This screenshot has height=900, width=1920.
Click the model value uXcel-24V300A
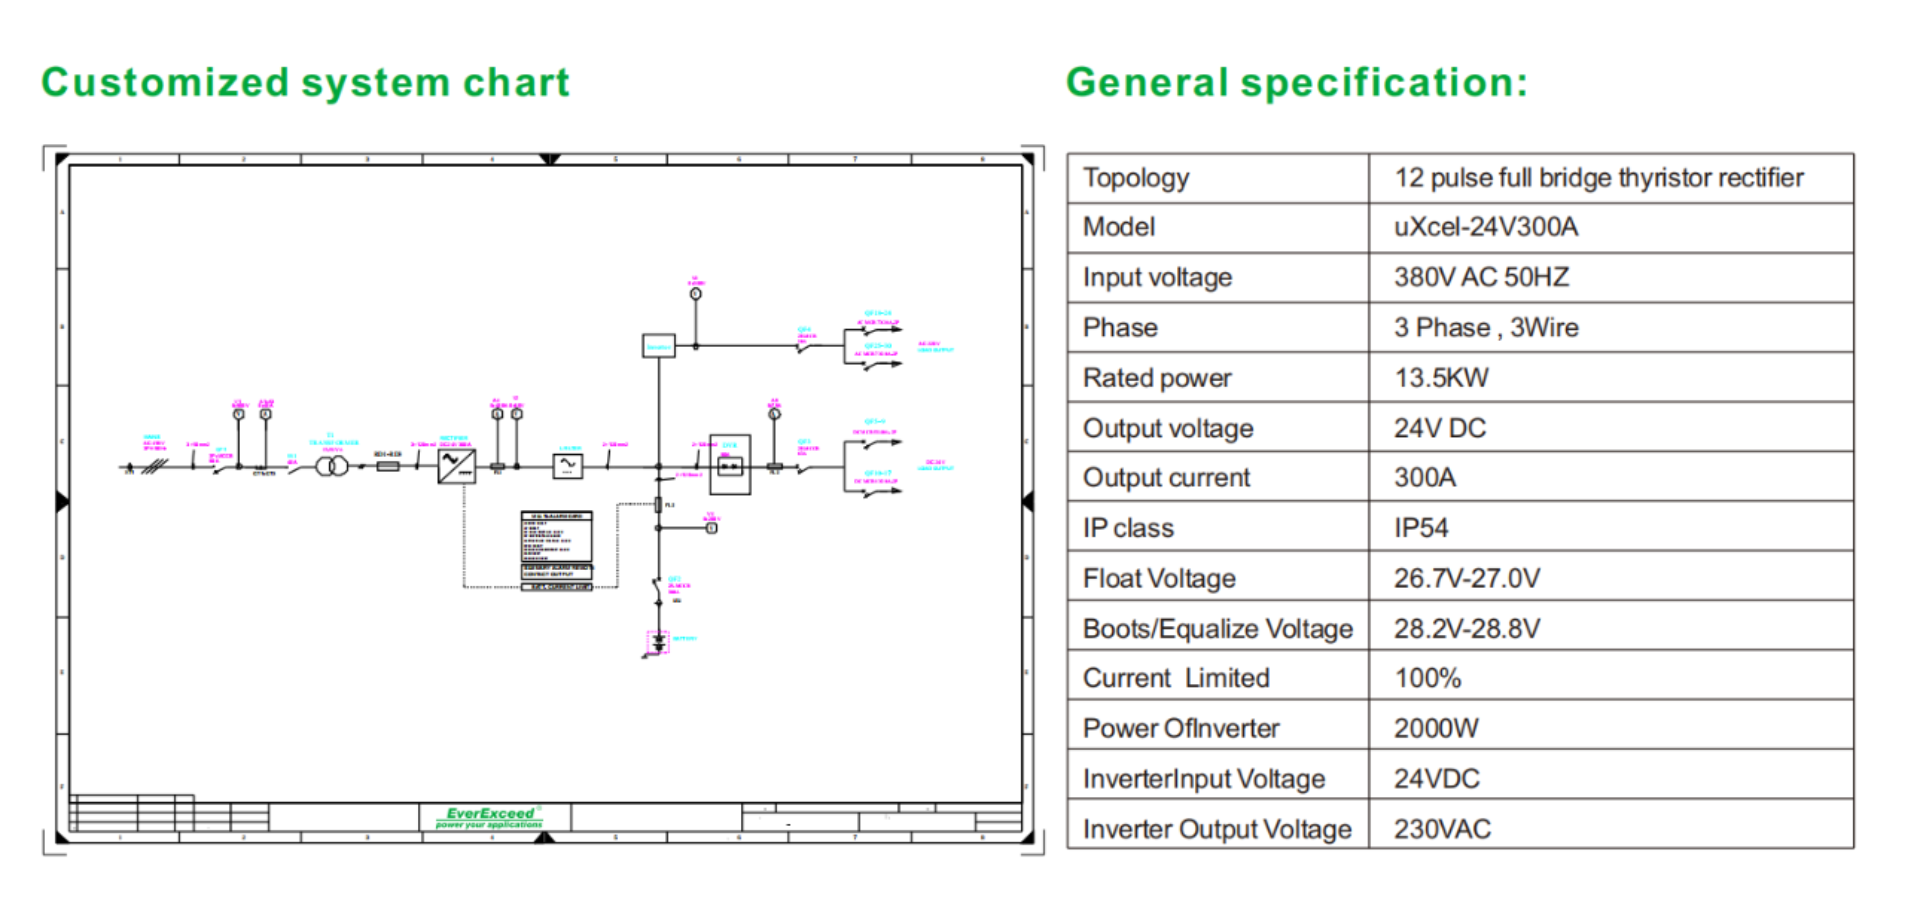[1486, 228]
